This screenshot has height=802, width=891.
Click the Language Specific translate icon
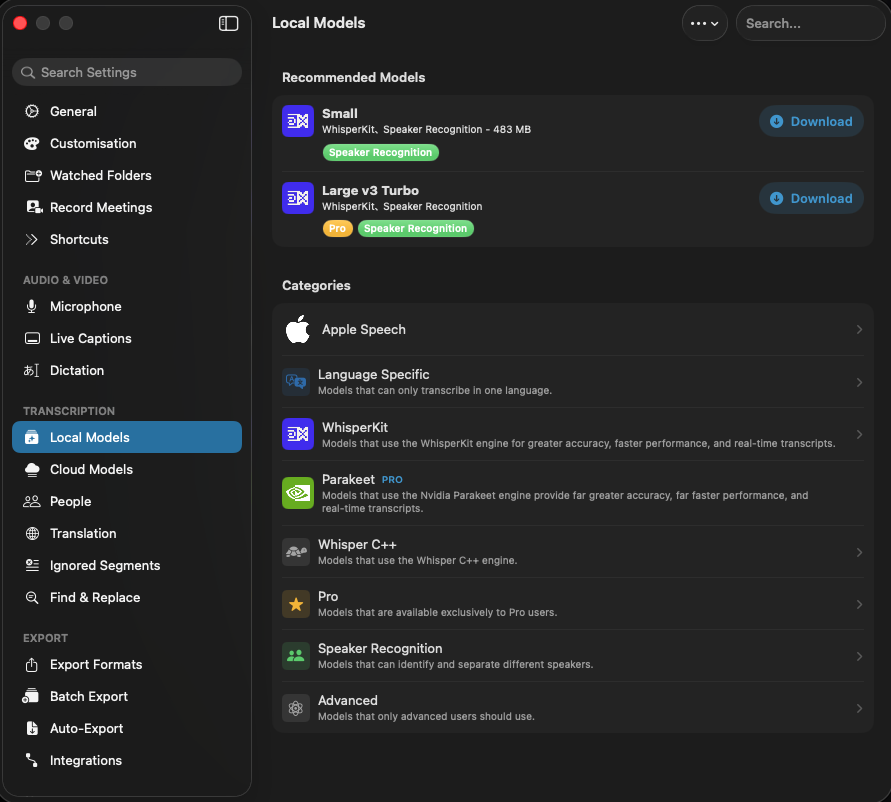(296, 381)
